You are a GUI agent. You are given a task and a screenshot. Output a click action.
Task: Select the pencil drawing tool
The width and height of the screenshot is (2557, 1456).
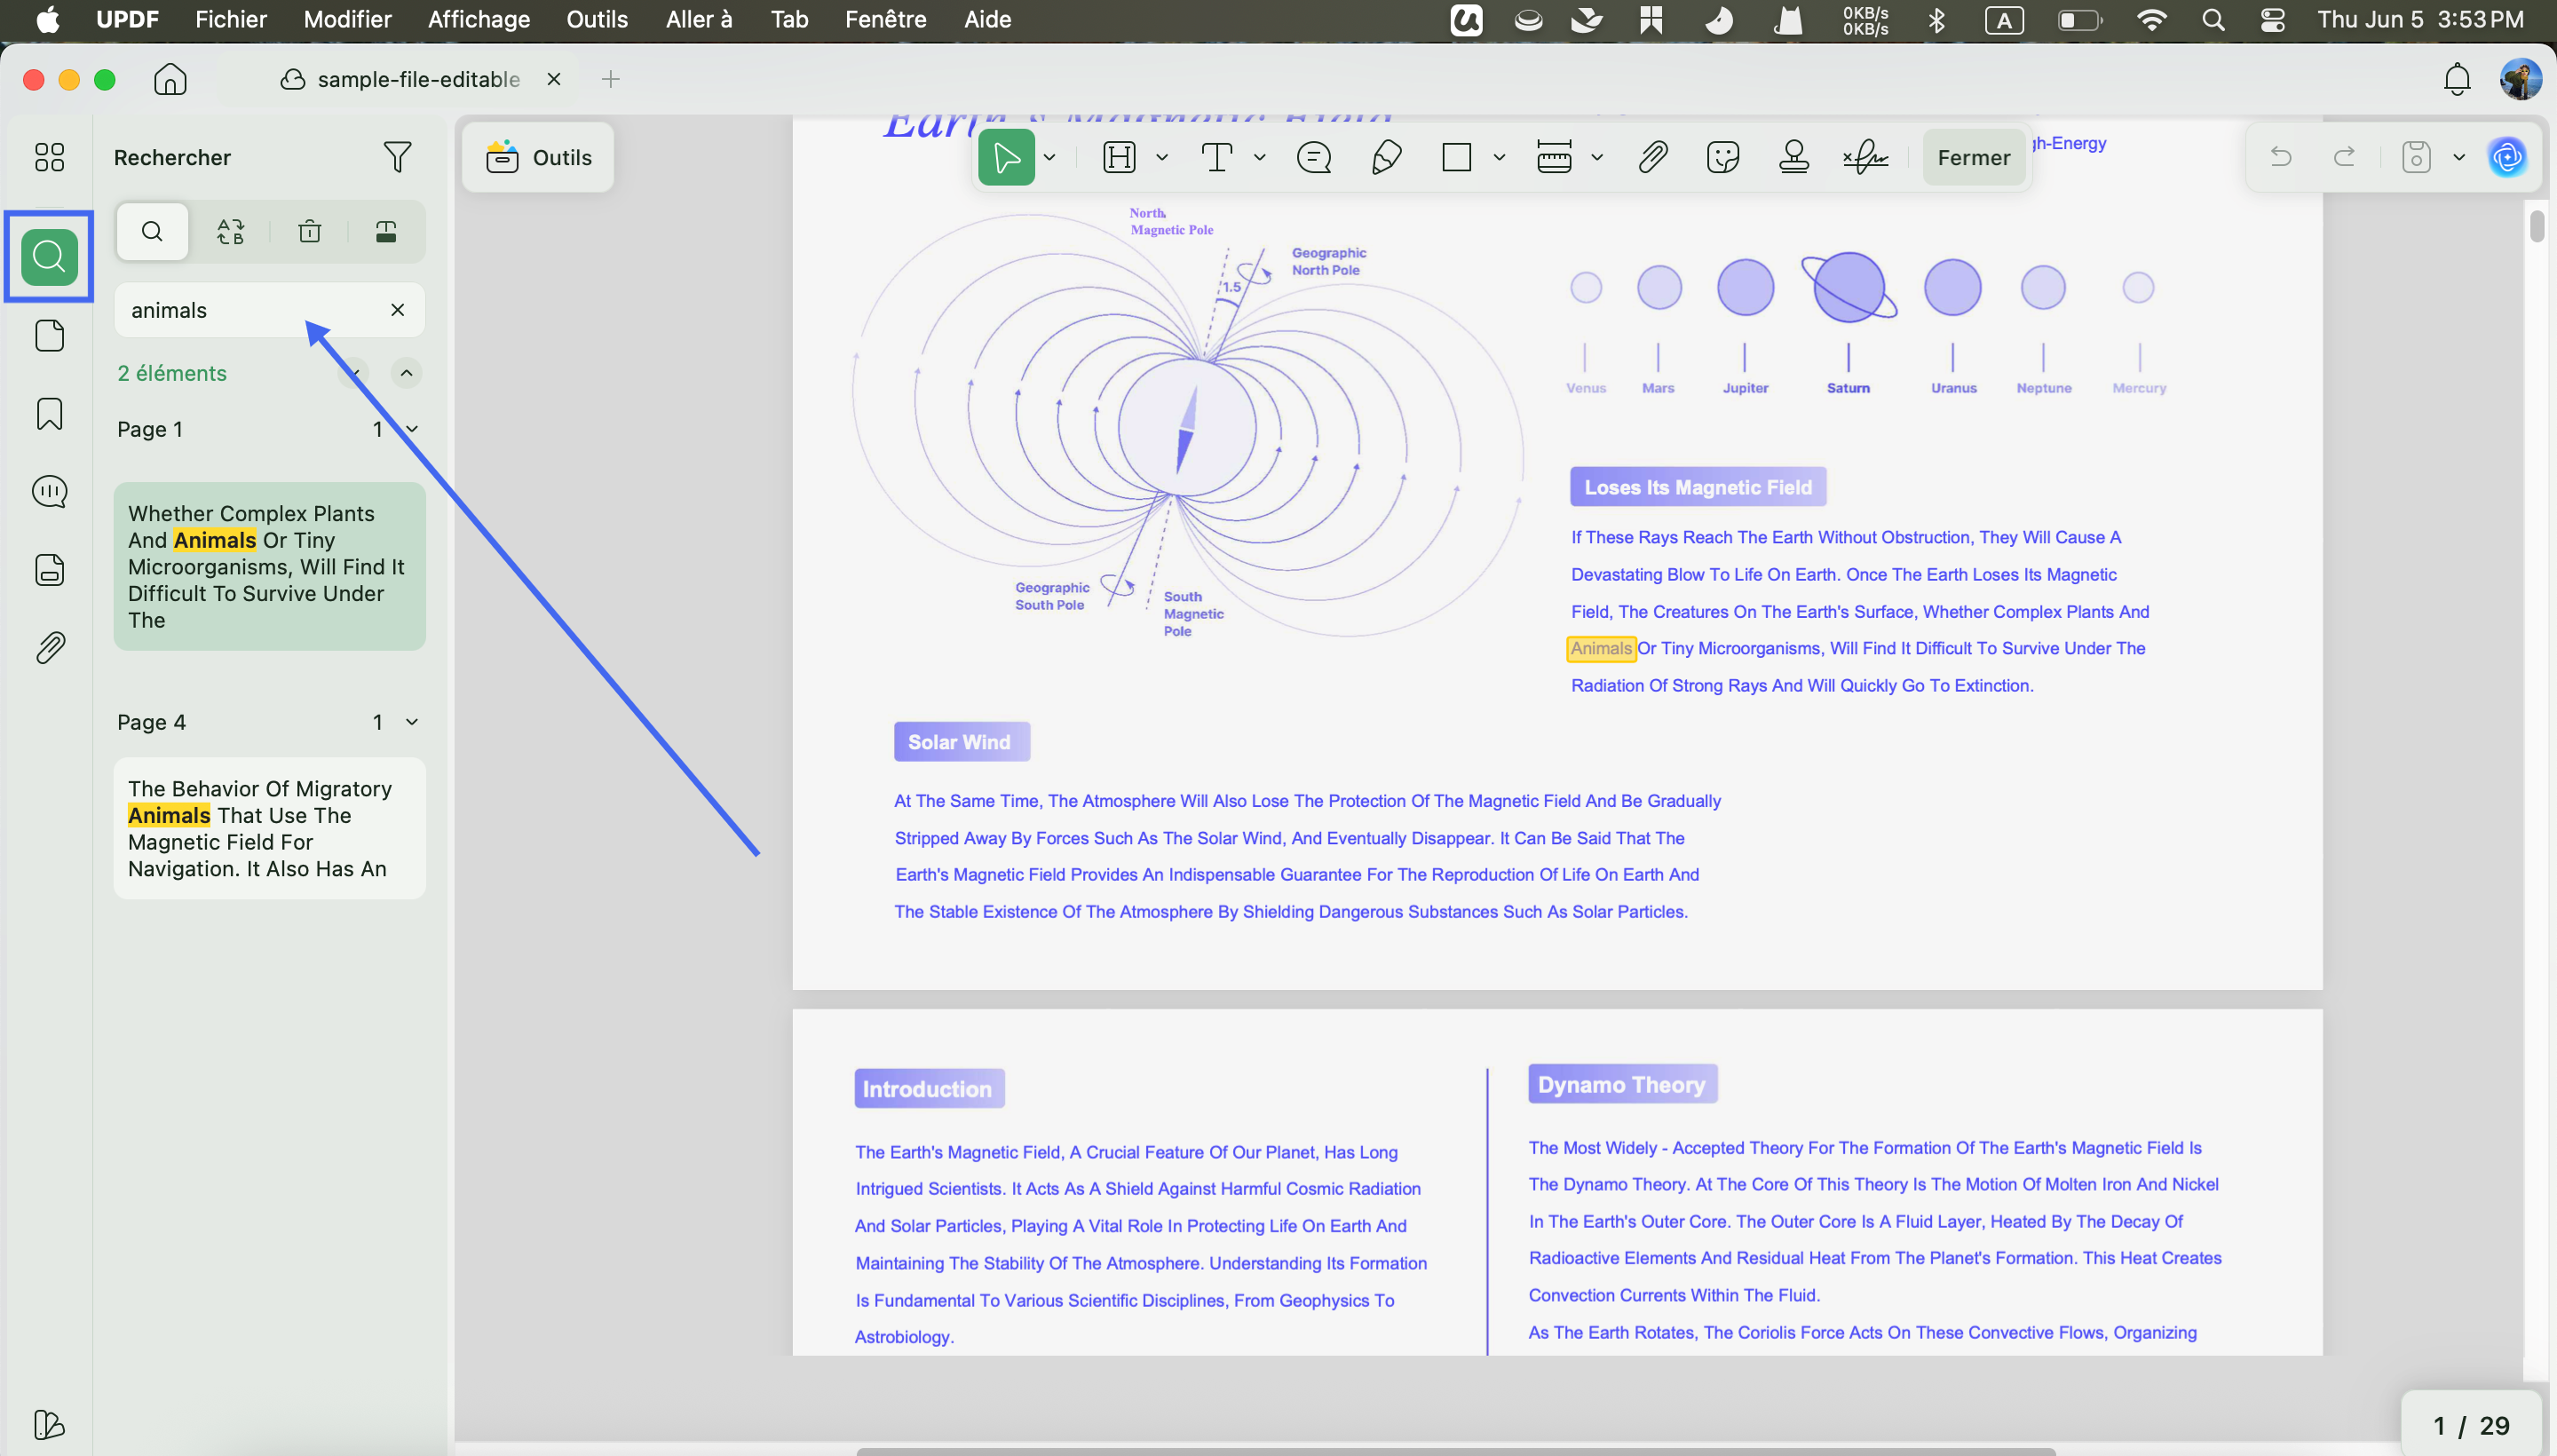[x=1385, y=157]
